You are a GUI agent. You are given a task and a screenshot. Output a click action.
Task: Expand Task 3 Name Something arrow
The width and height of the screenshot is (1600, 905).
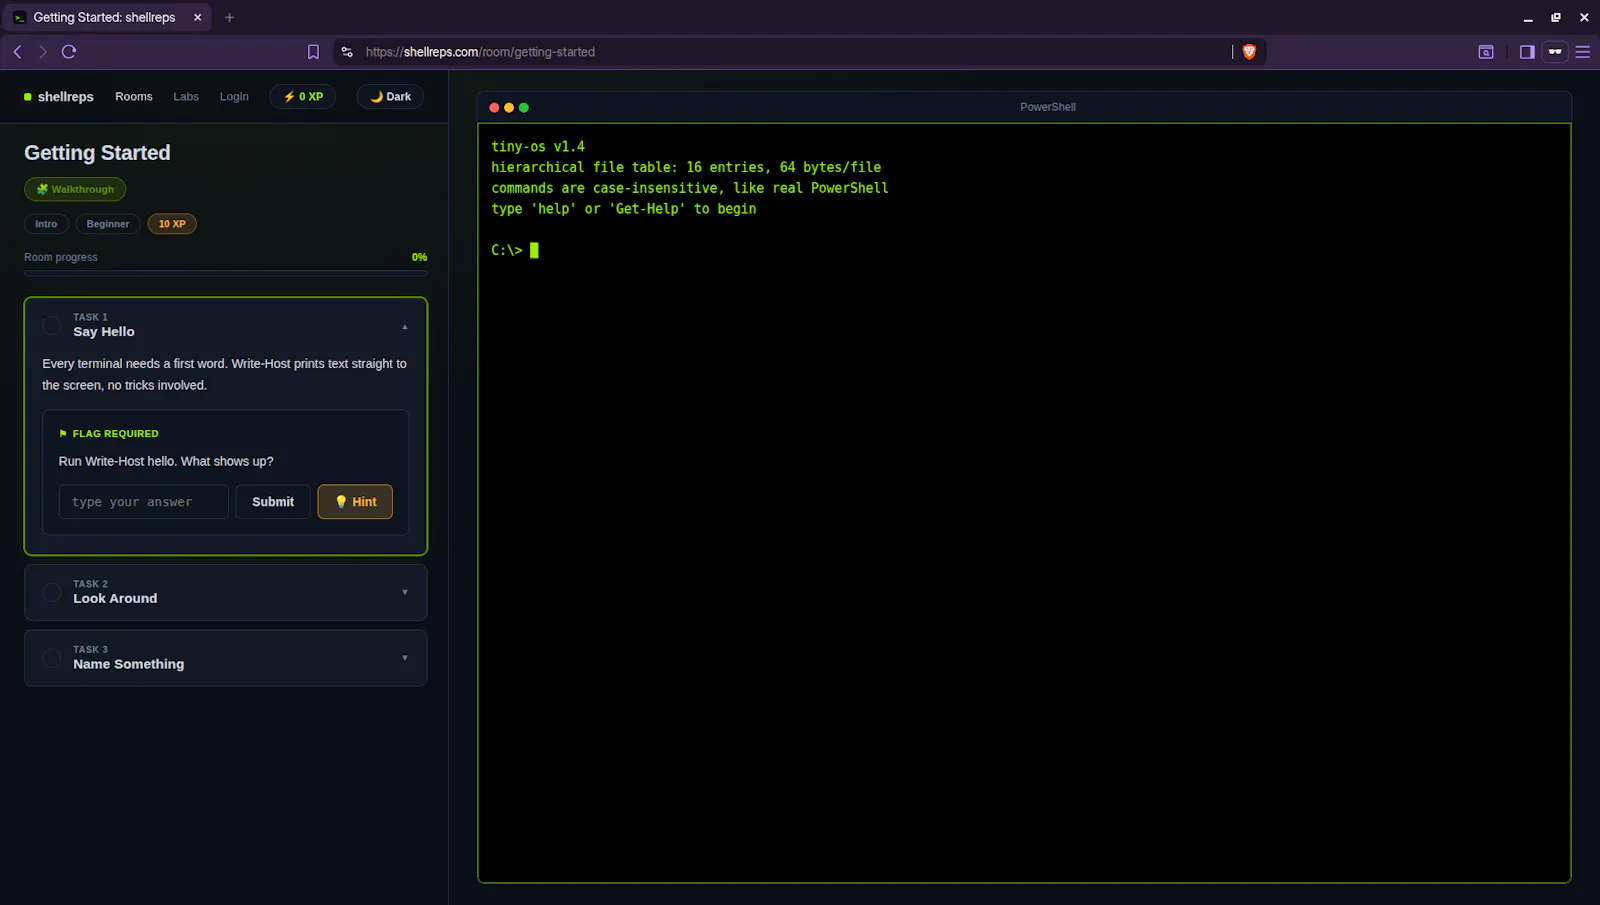pos(405,658)
